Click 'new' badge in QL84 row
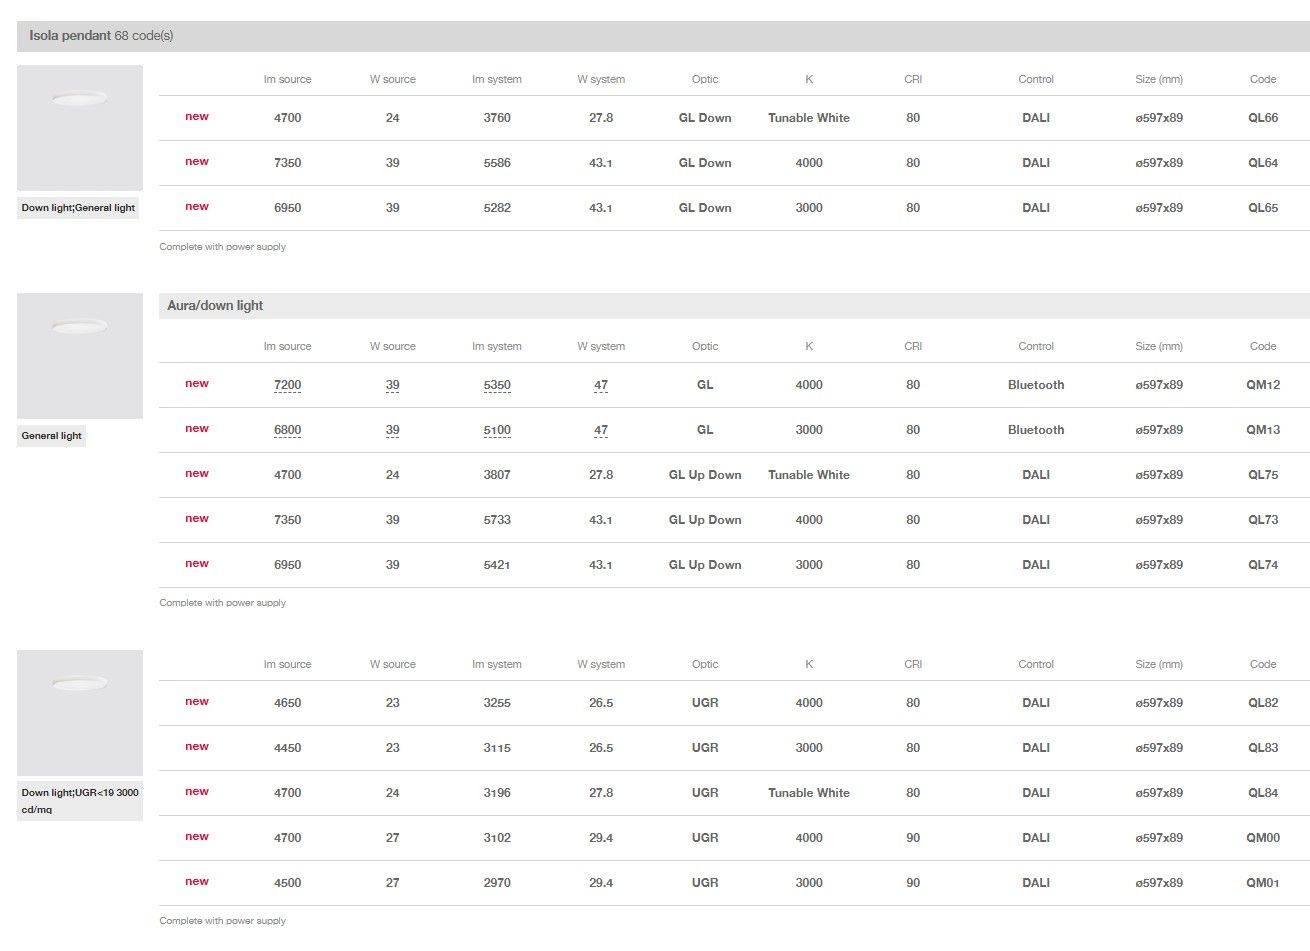 pyautogui.click(x=197, y=792)
